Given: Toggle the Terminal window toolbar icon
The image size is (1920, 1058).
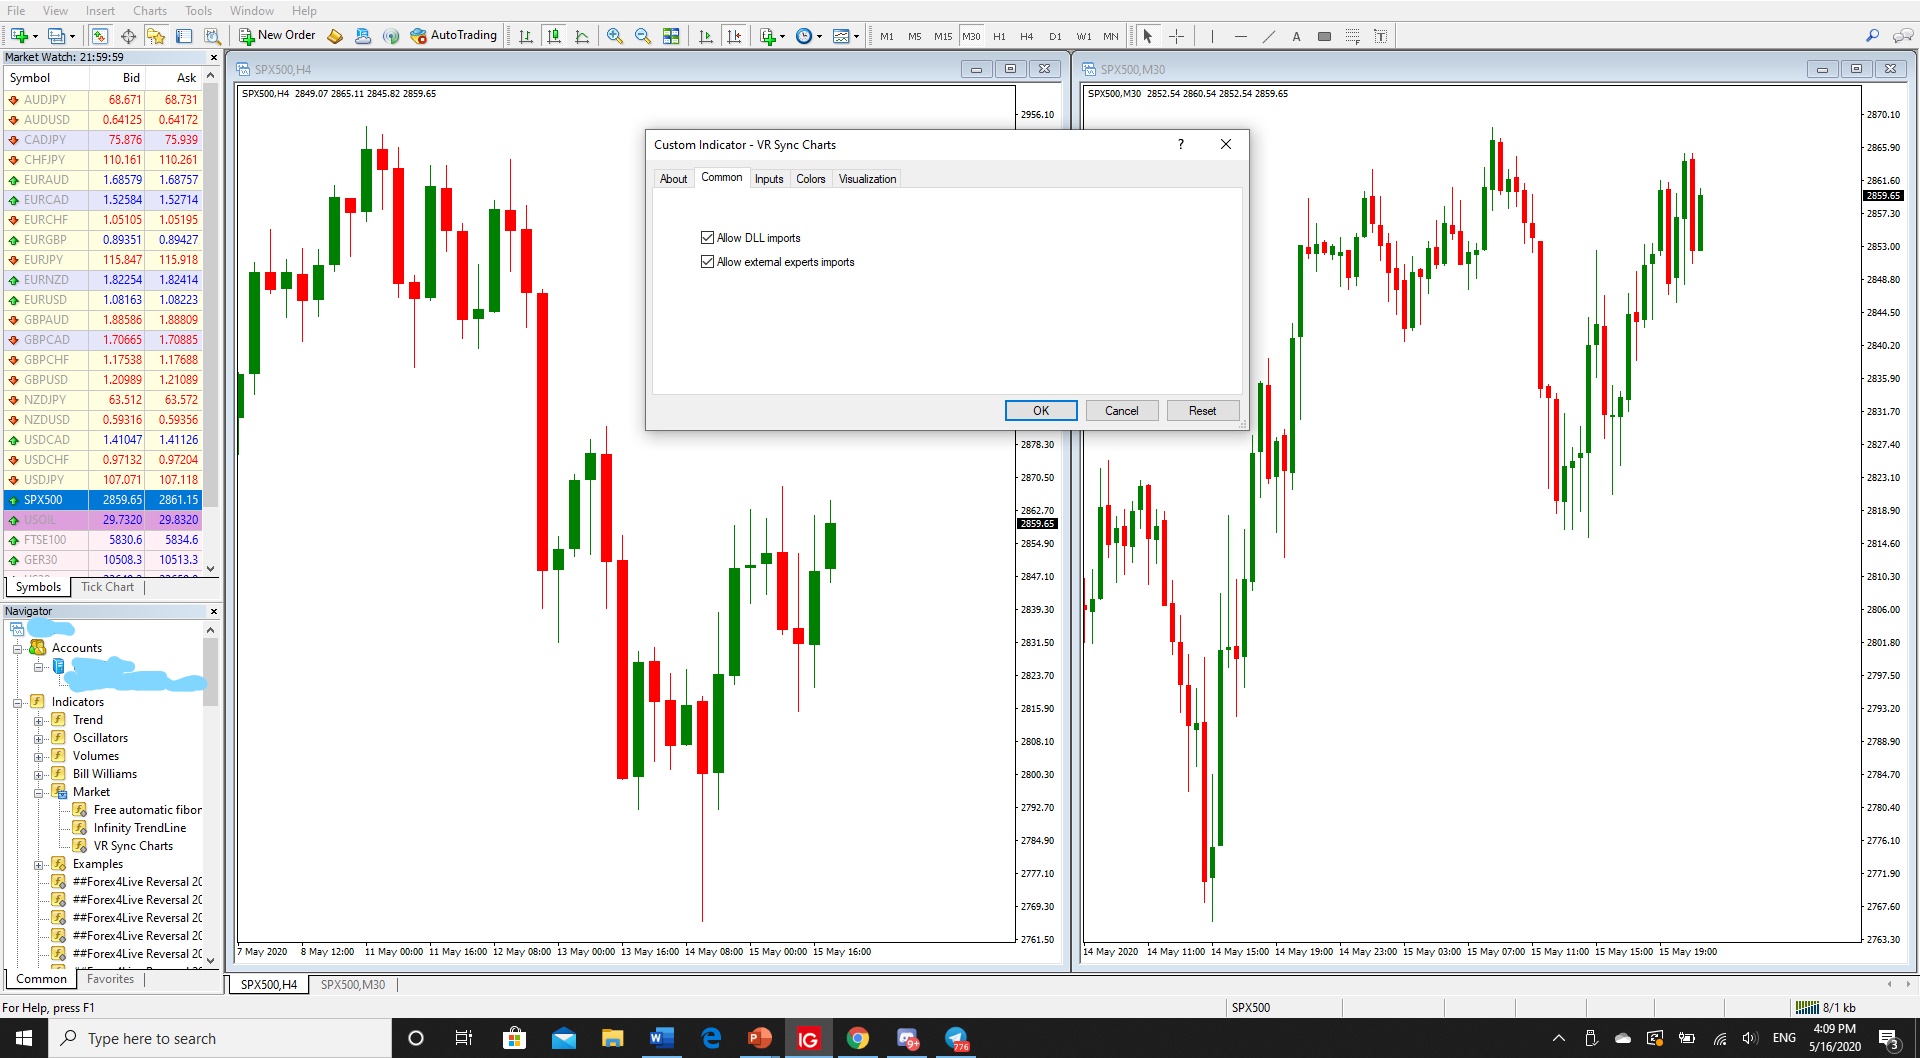Looking at the screenshot, I should coord(184,36).
